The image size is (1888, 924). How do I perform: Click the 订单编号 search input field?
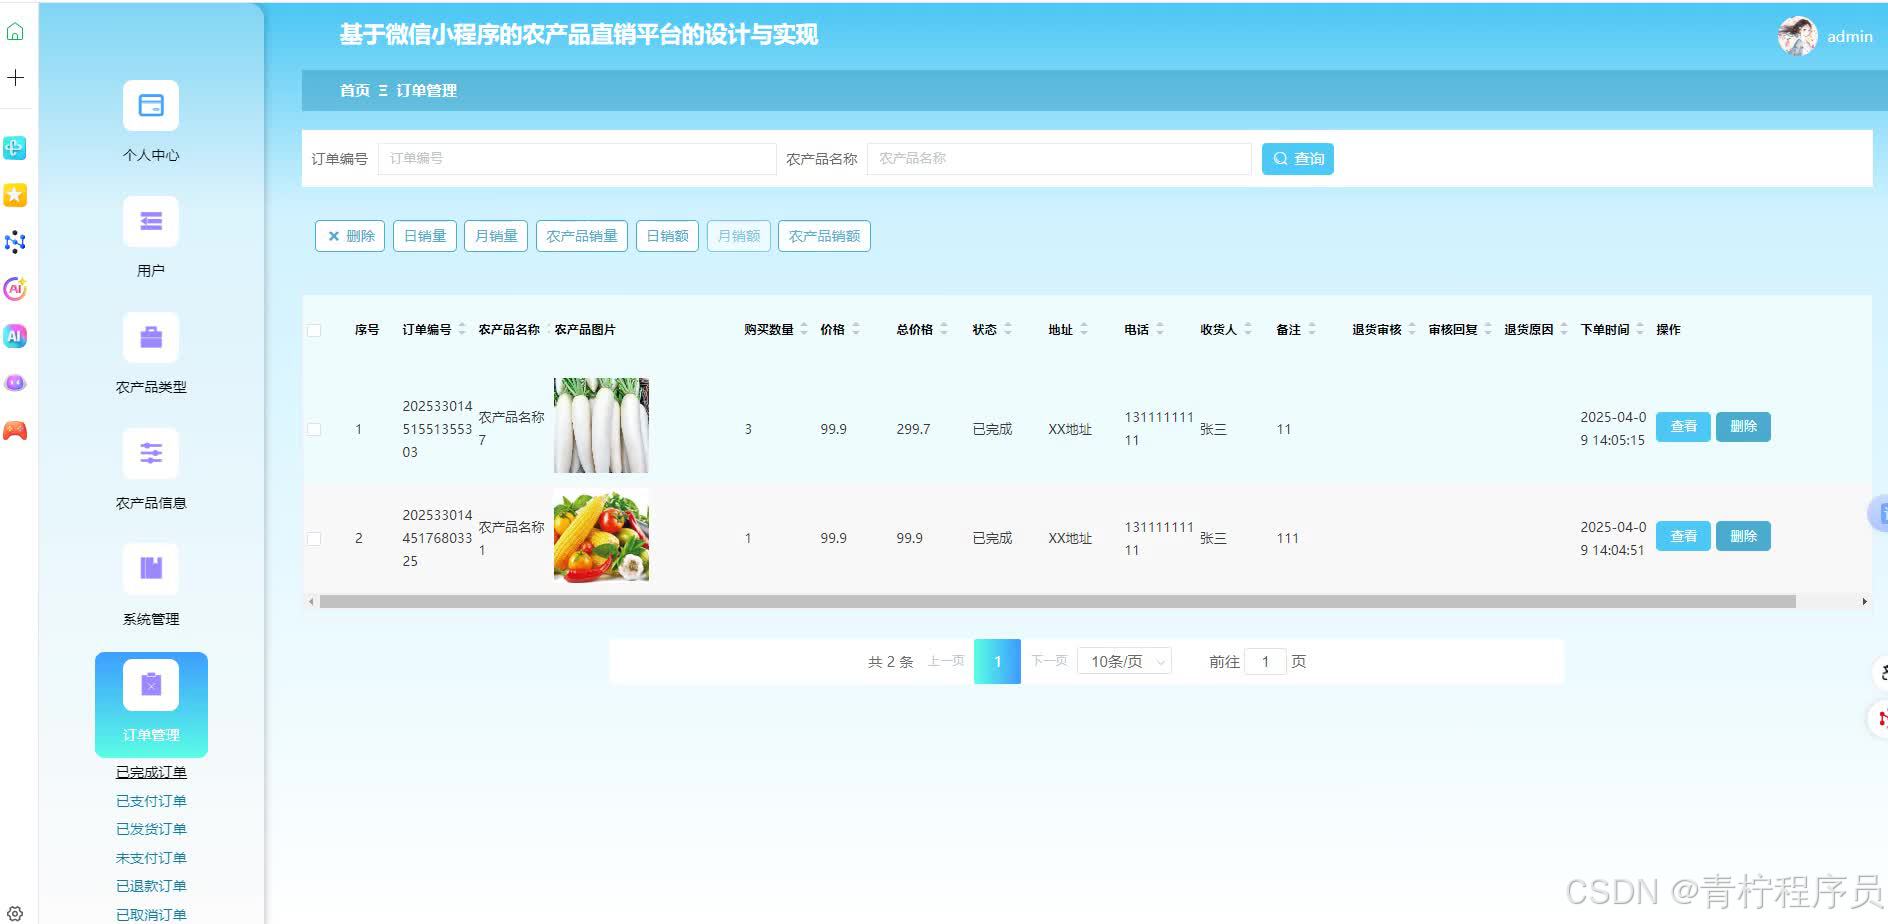coord(576,158)
